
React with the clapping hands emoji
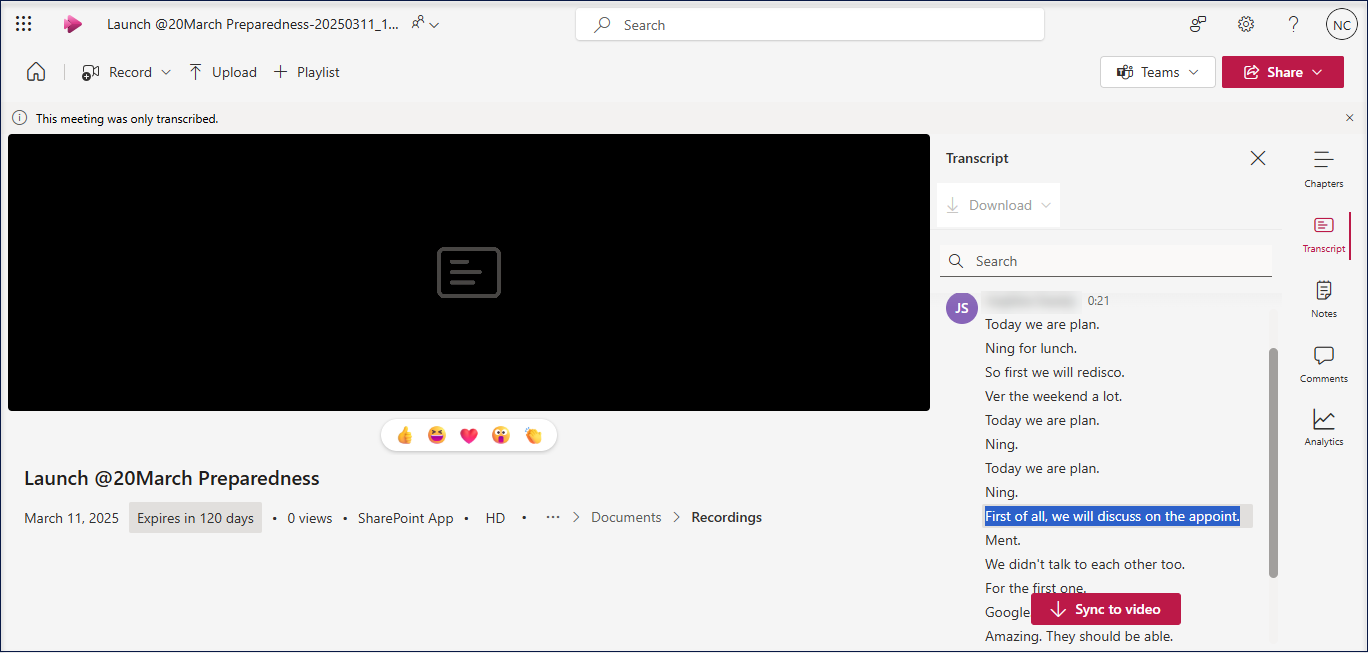533,435
